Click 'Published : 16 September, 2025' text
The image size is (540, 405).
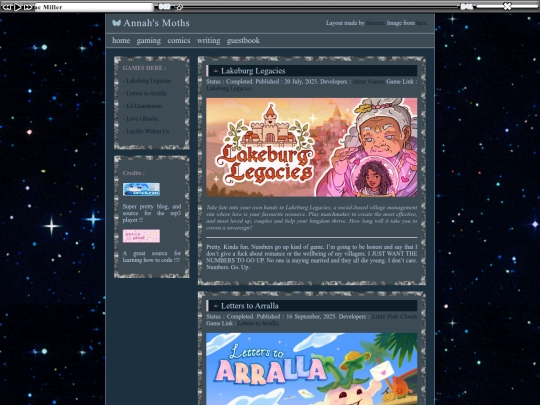[x=296, y=316]
